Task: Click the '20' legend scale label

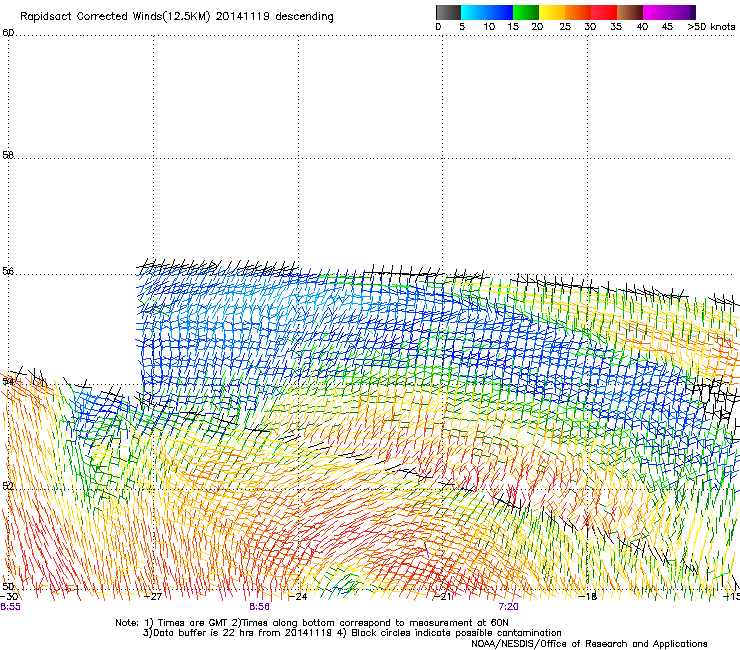Action: click(537, 27)
